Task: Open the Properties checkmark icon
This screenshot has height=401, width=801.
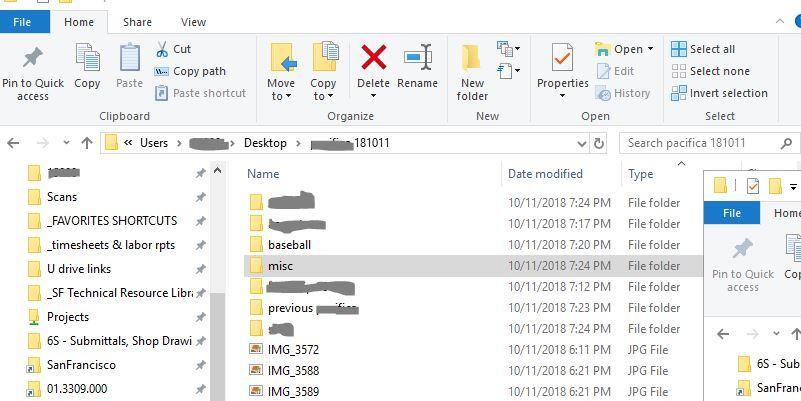Action: pyautogui.click(x=562, y=57)
